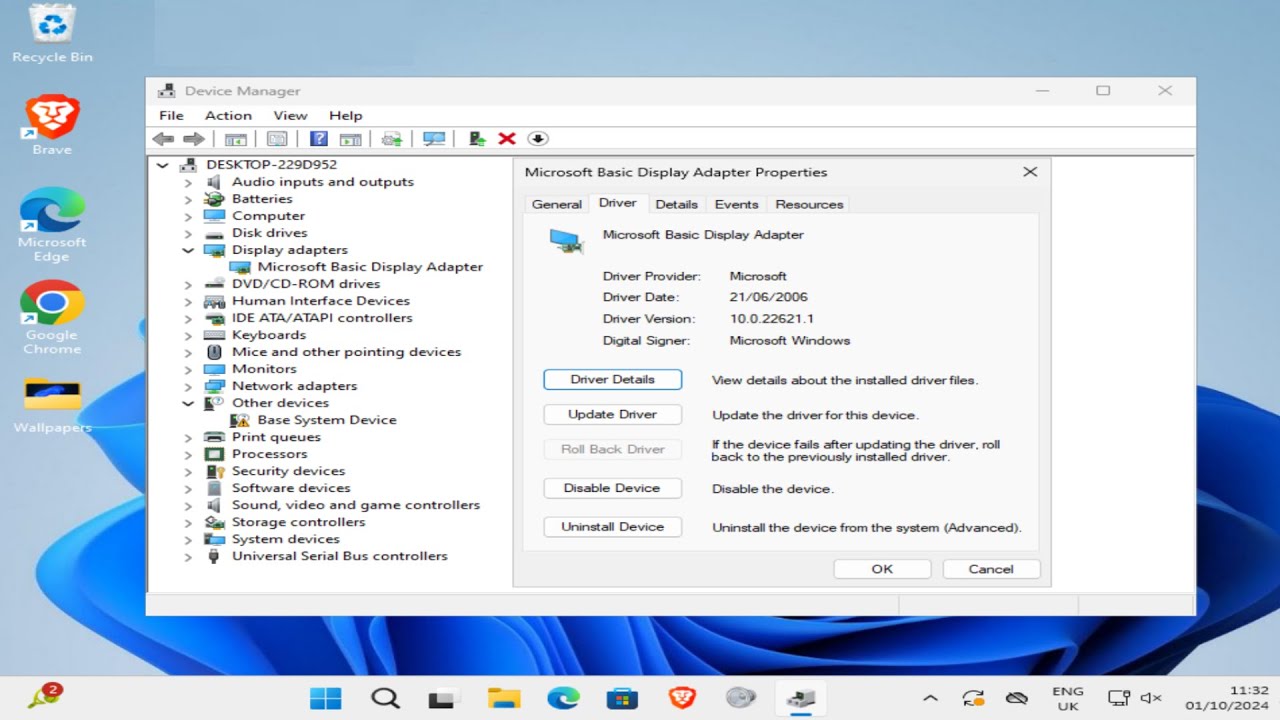Open Microsoft Store from the taskbar
The width and height of the screenshot is (1280, 720).
[622, 698]
